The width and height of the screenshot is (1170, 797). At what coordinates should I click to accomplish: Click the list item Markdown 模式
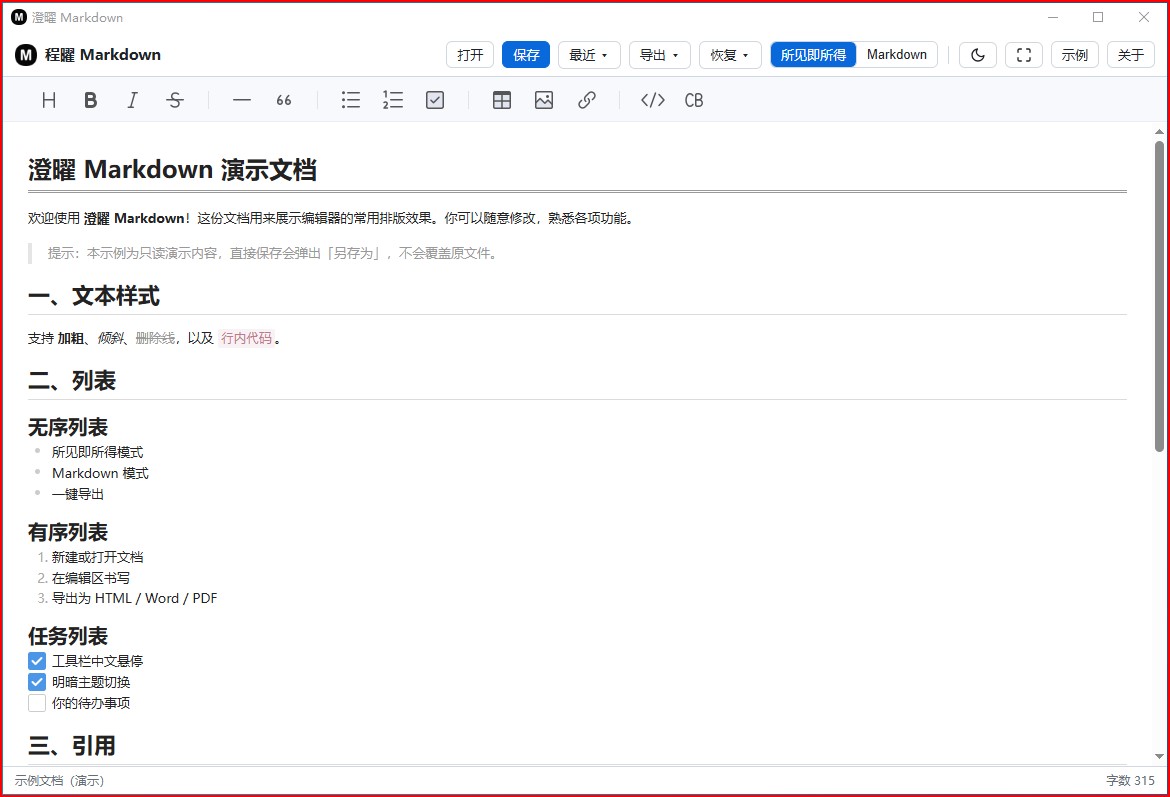click(x=100, y=473)
